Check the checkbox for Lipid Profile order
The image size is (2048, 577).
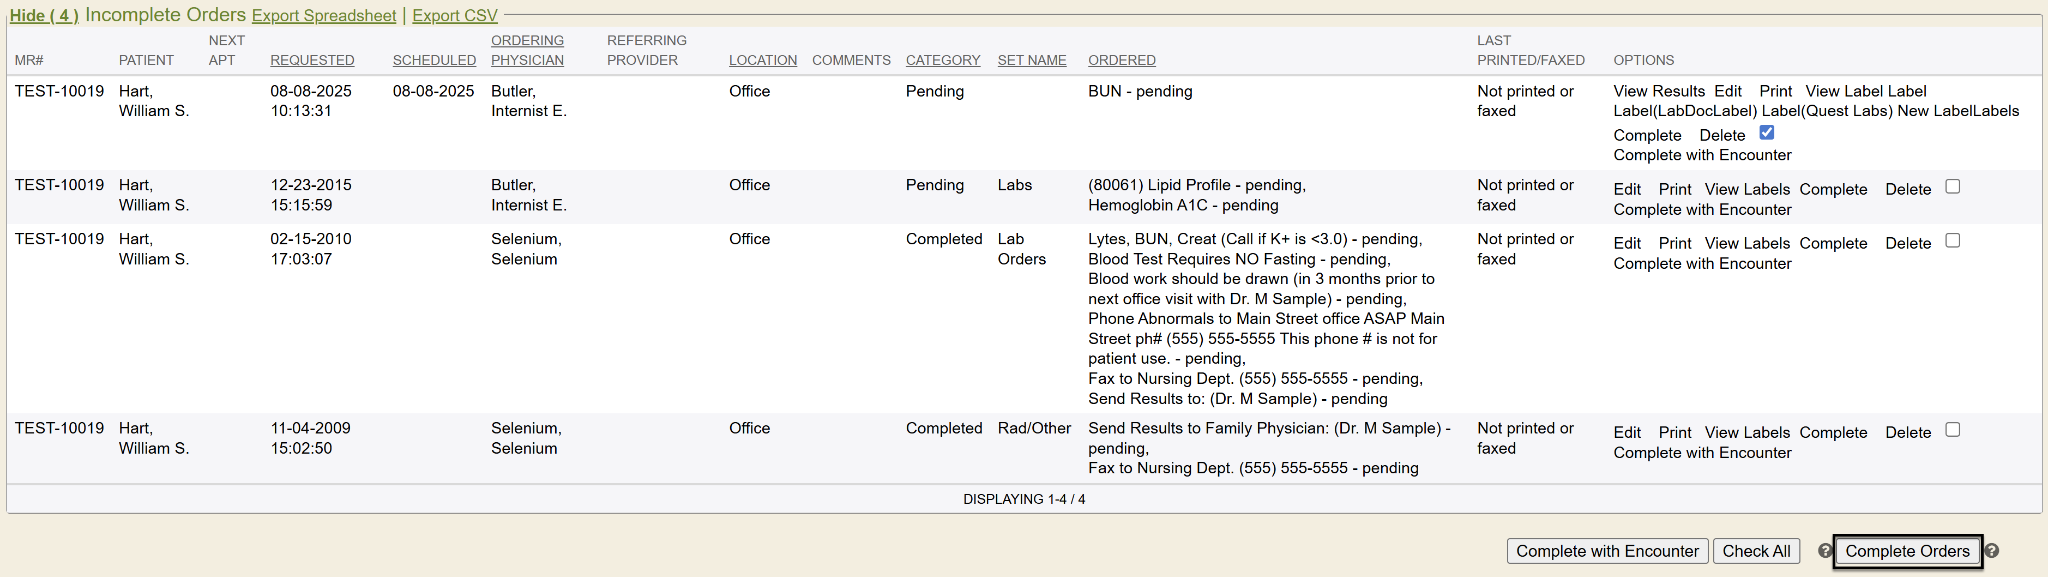click(1952, 187)
